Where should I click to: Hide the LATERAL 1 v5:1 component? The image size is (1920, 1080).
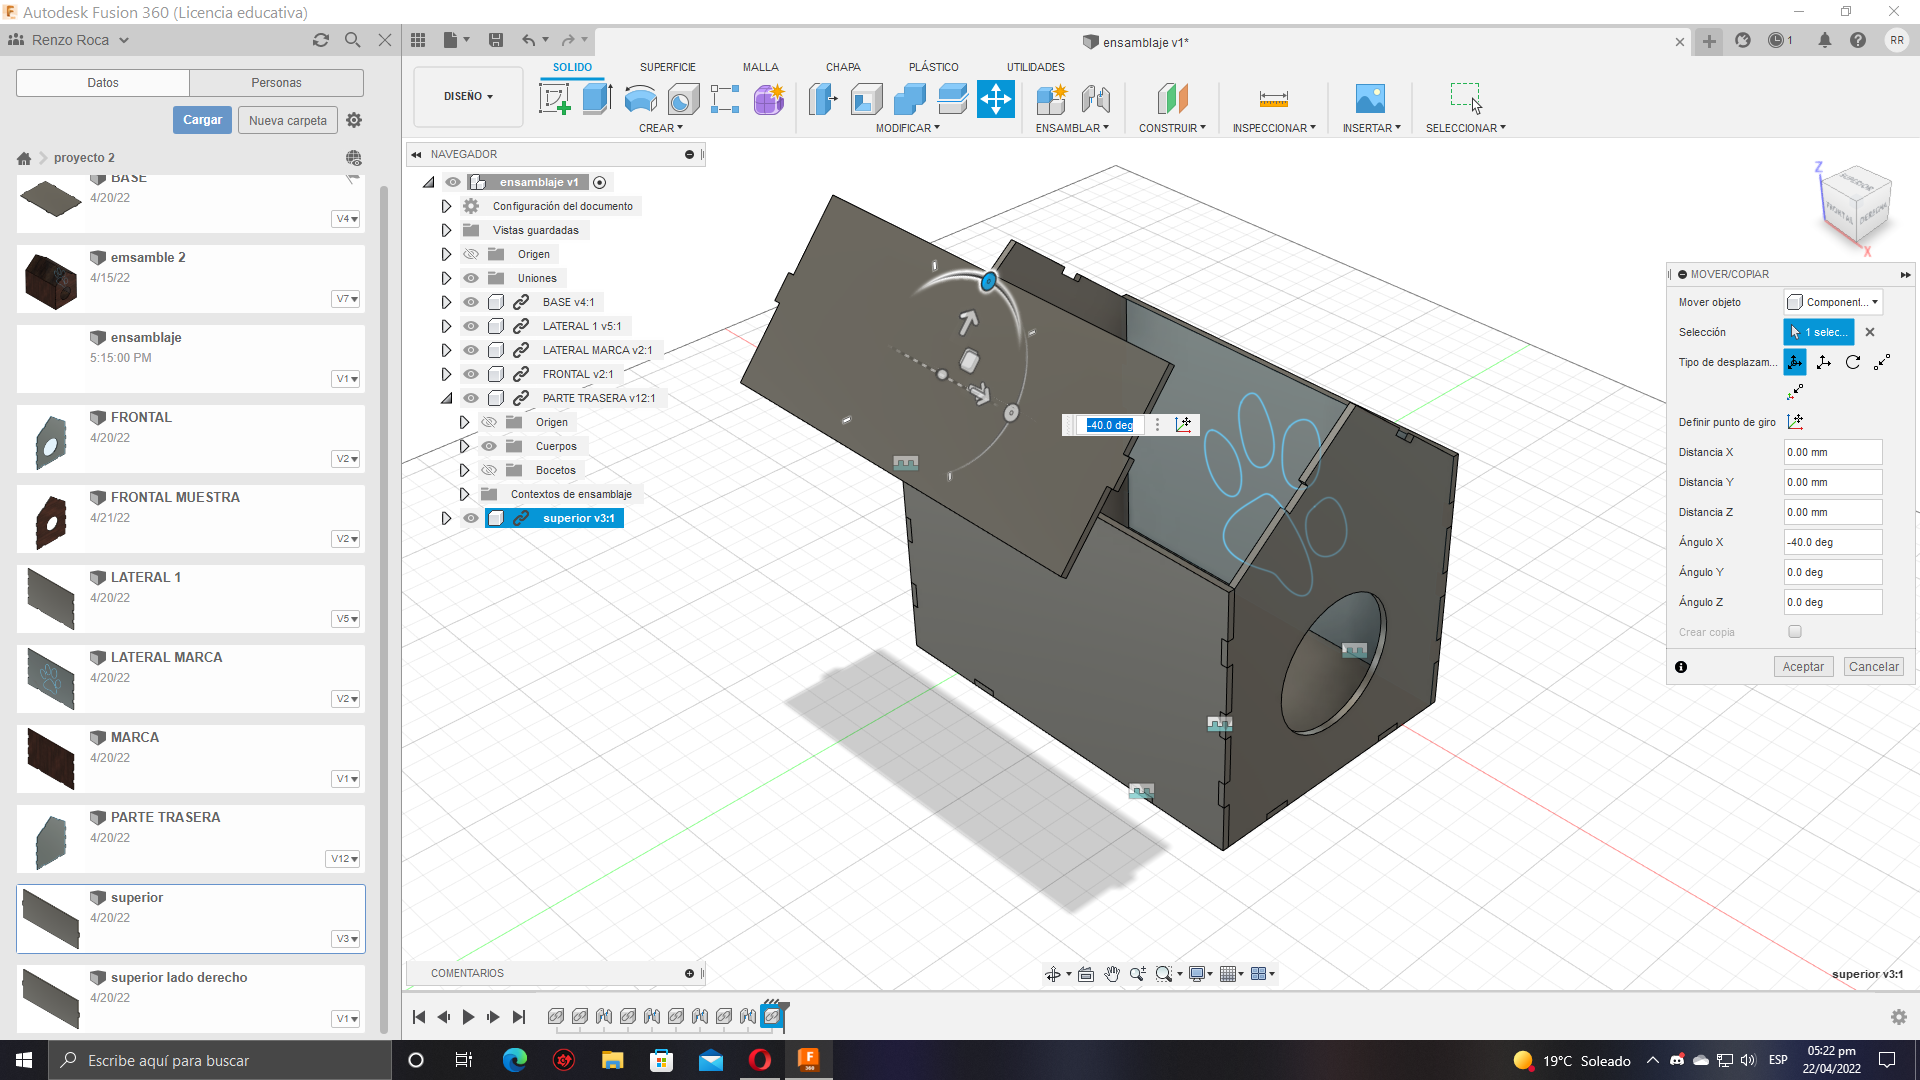click(x=471, y=326)
